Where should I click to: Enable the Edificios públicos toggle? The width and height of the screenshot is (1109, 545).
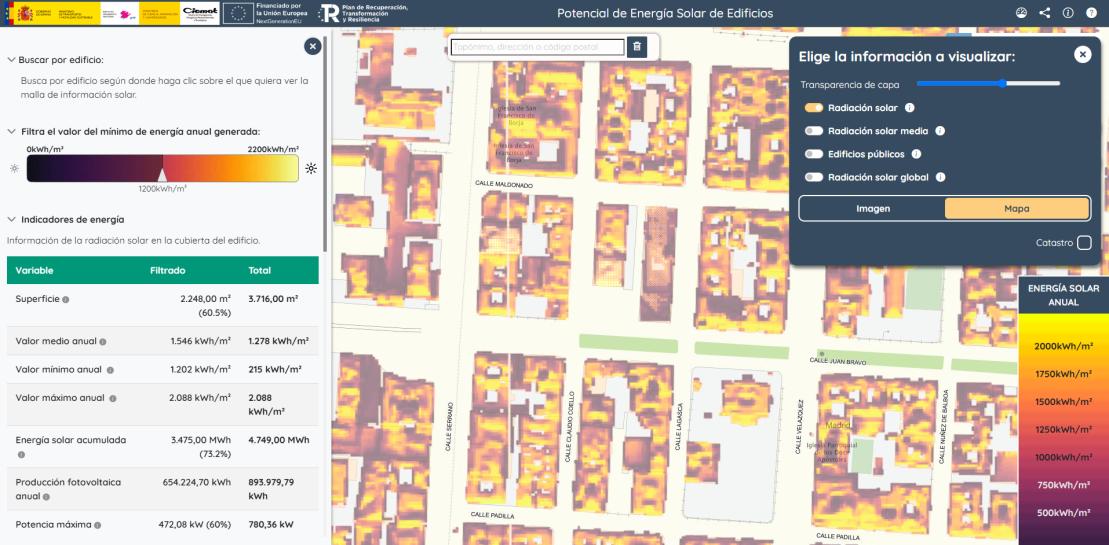pos(814,154)
